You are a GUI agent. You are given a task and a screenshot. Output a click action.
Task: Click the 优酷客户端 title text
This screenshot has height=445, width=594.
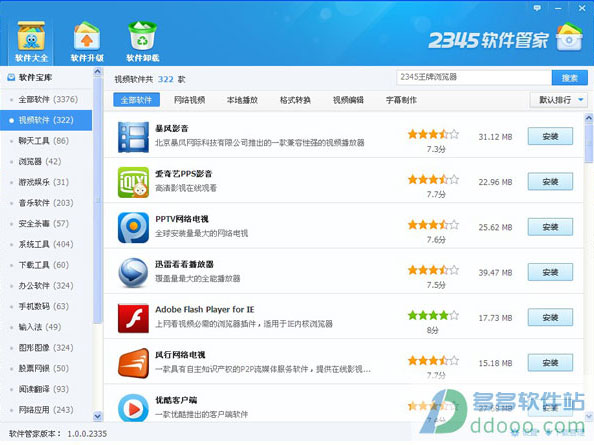176,400
